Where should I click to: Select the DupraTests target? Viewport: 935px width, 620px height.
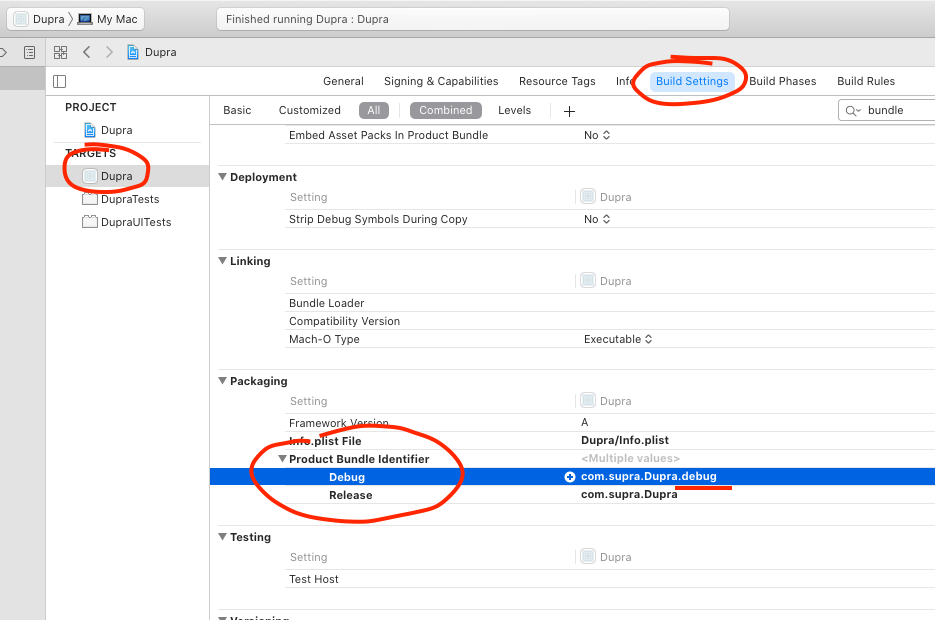[127, 199]
